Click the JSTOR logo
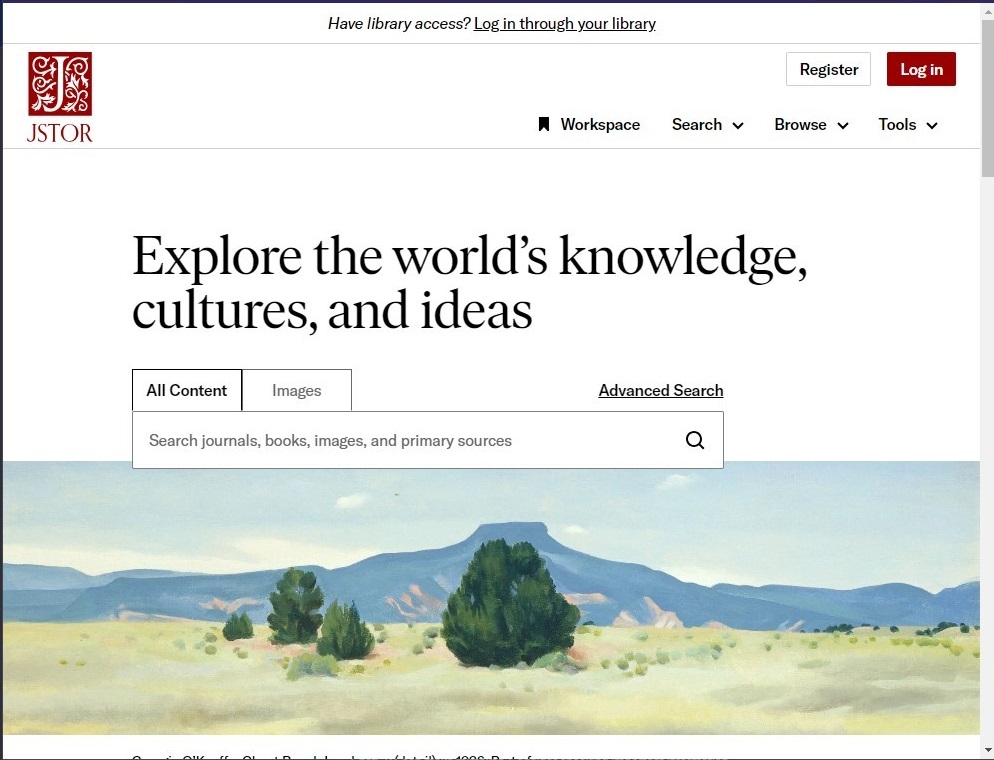 (x=60, y=97)
